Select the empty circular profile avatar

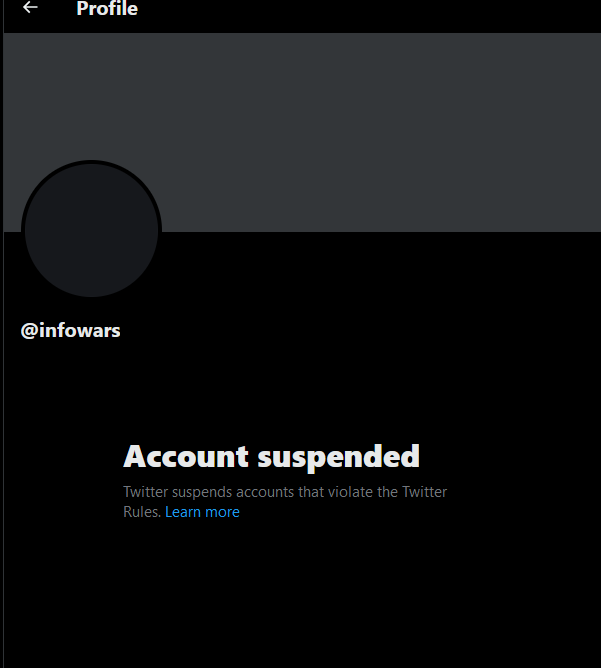click(91, 230)
